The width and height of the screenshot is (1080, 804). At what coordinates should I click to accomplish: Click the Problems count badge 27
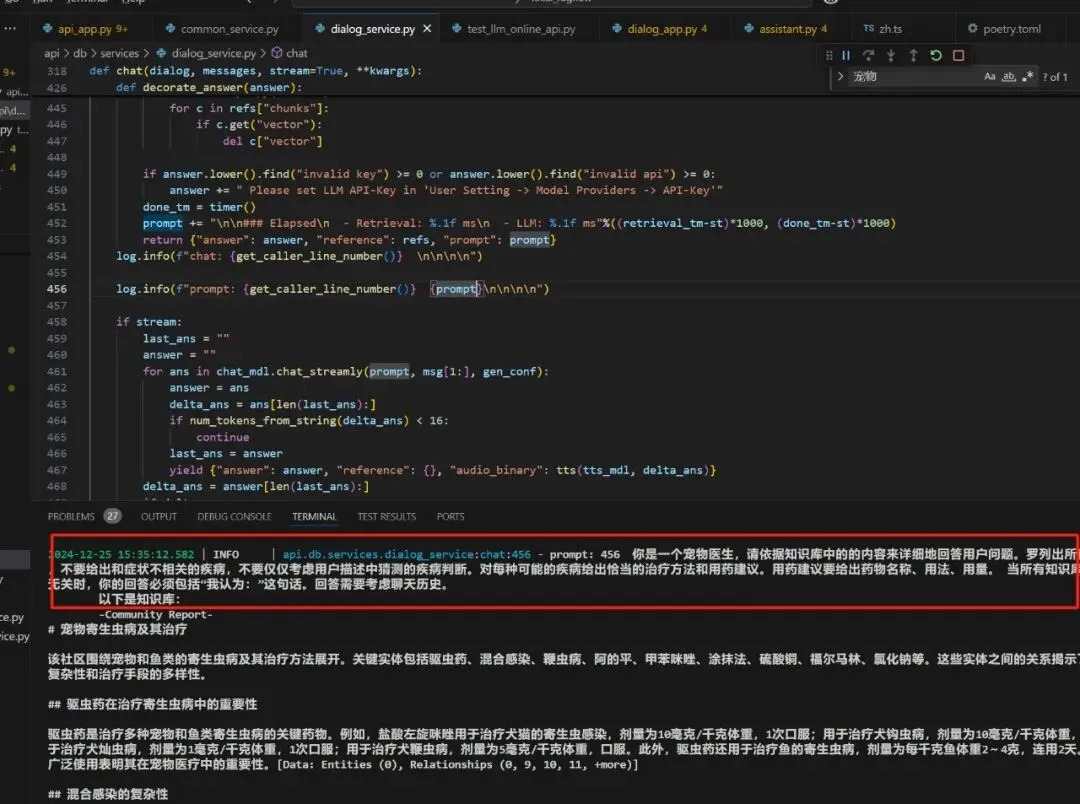[112, 515]
